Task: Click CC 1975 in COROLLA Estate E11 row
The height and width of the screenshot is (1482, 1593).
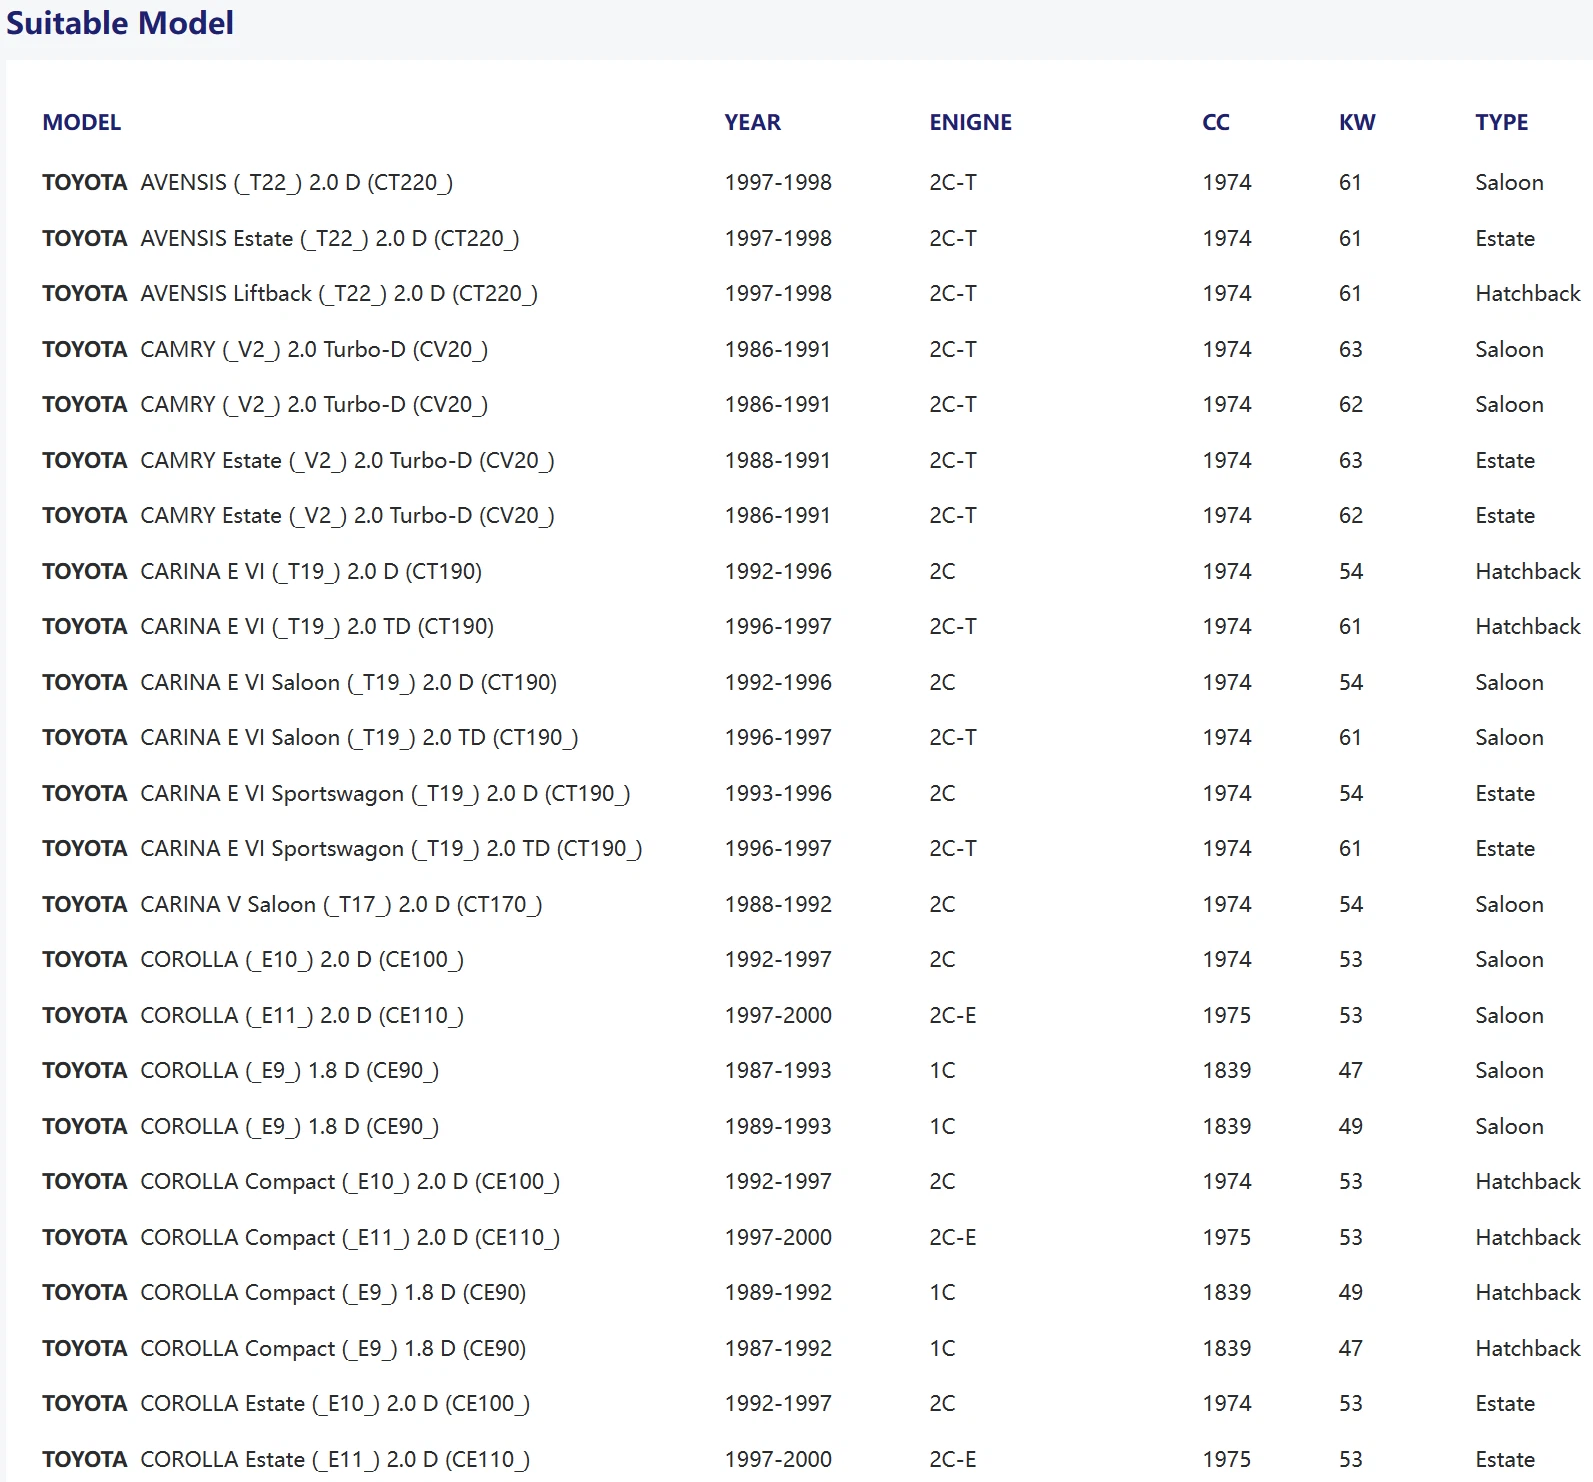Action: [x=1227, y=1459]
